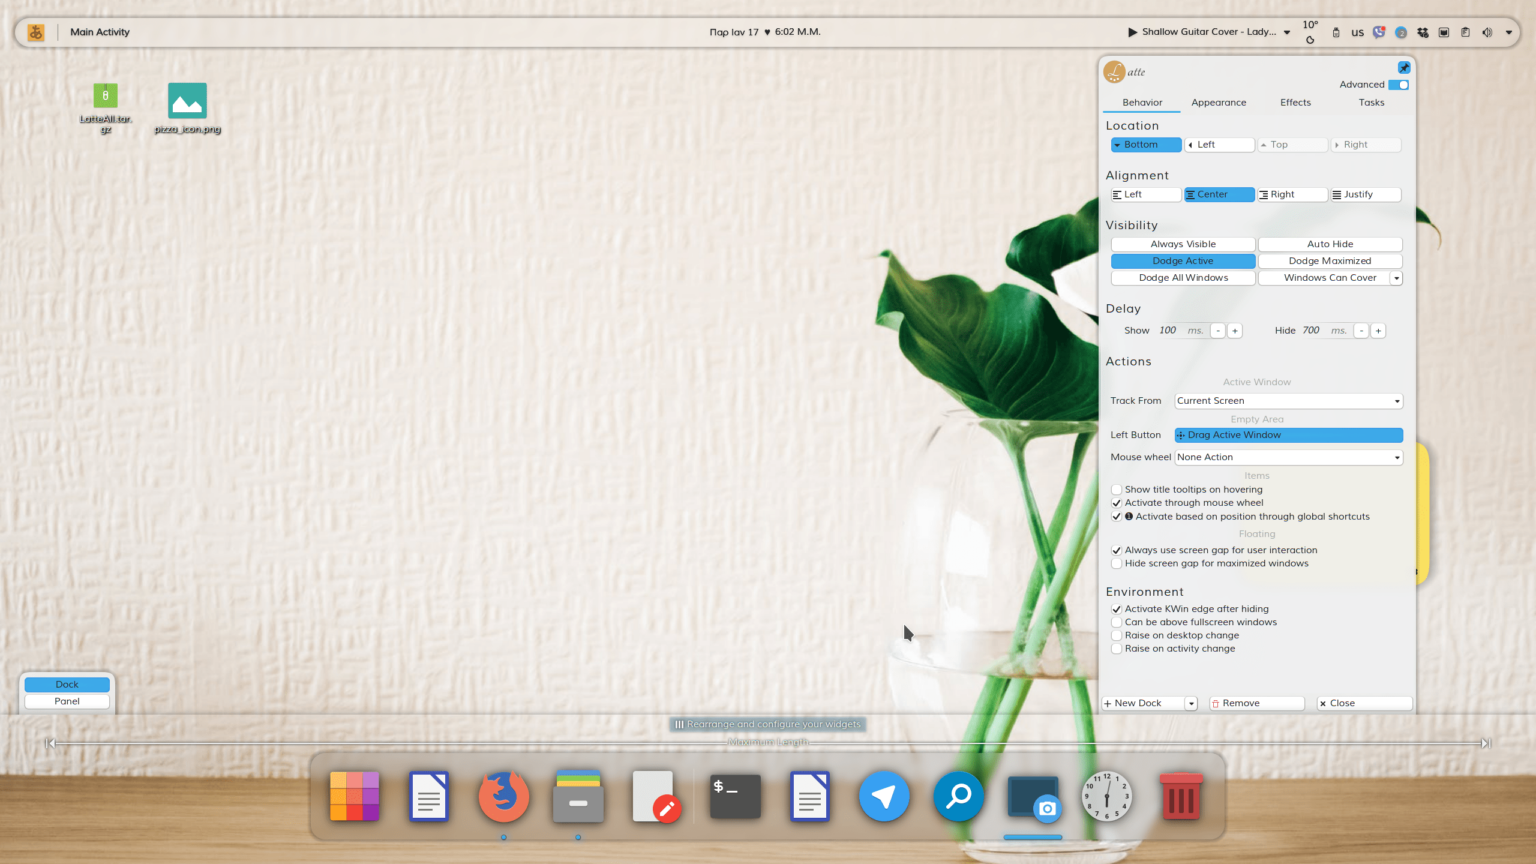Switch to the Appearance tab
This screenshot has height=864, width=1536.
point(1219,102)
